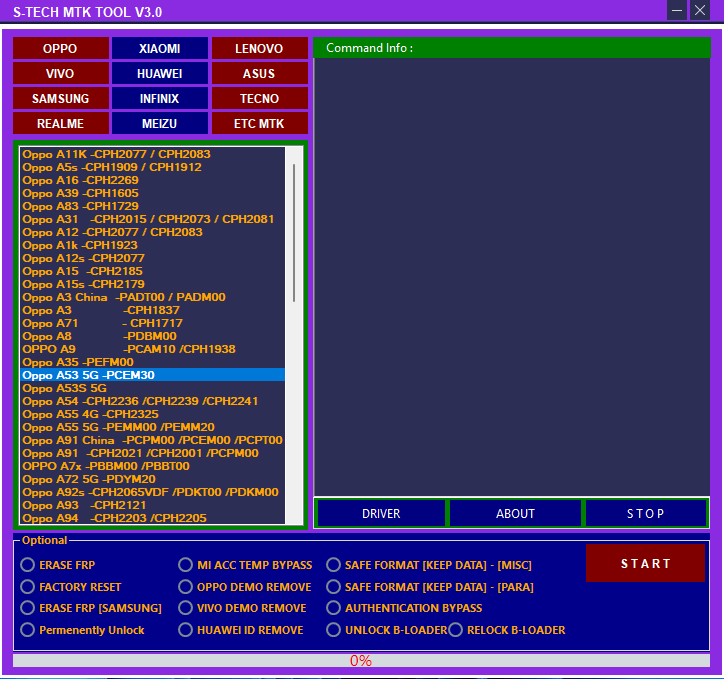The height and width of the screenshot is (679, 724).
Task: Open the MEIZU brand list
Action: pyautogui.click(x=160, y=123)
